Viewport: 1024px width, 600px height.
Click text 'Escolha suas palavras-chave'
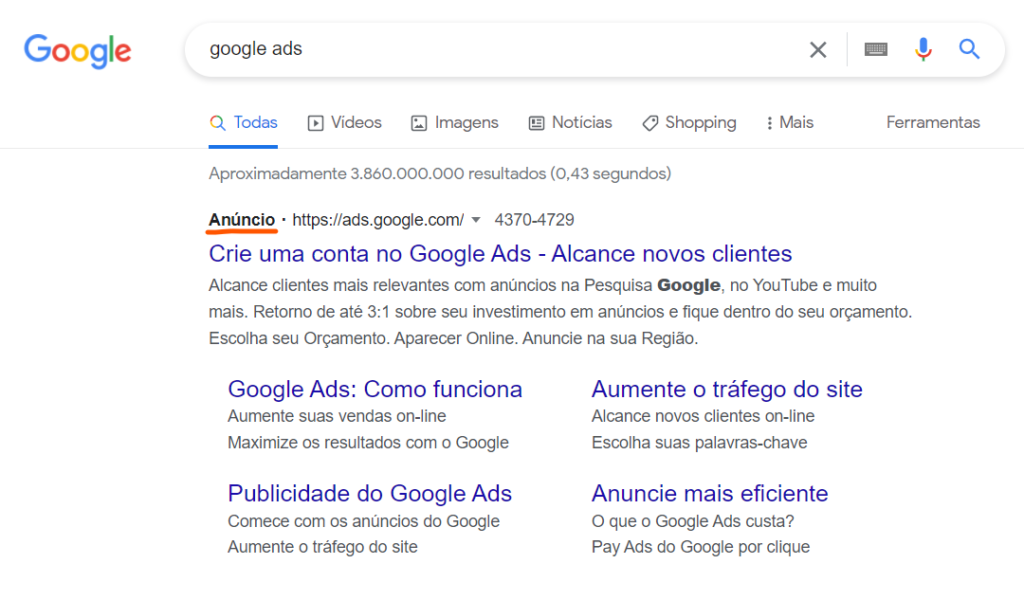699,443
